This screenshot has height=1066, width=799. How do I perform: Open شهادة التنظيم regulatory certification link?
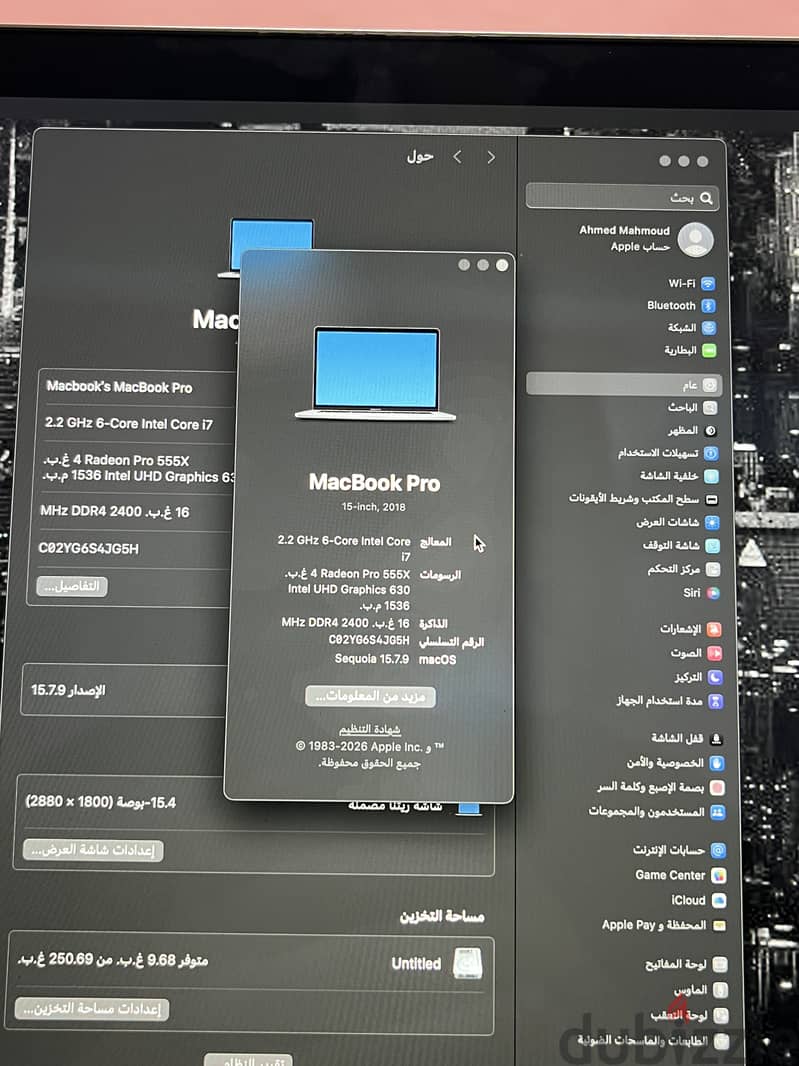coord(370,729)
